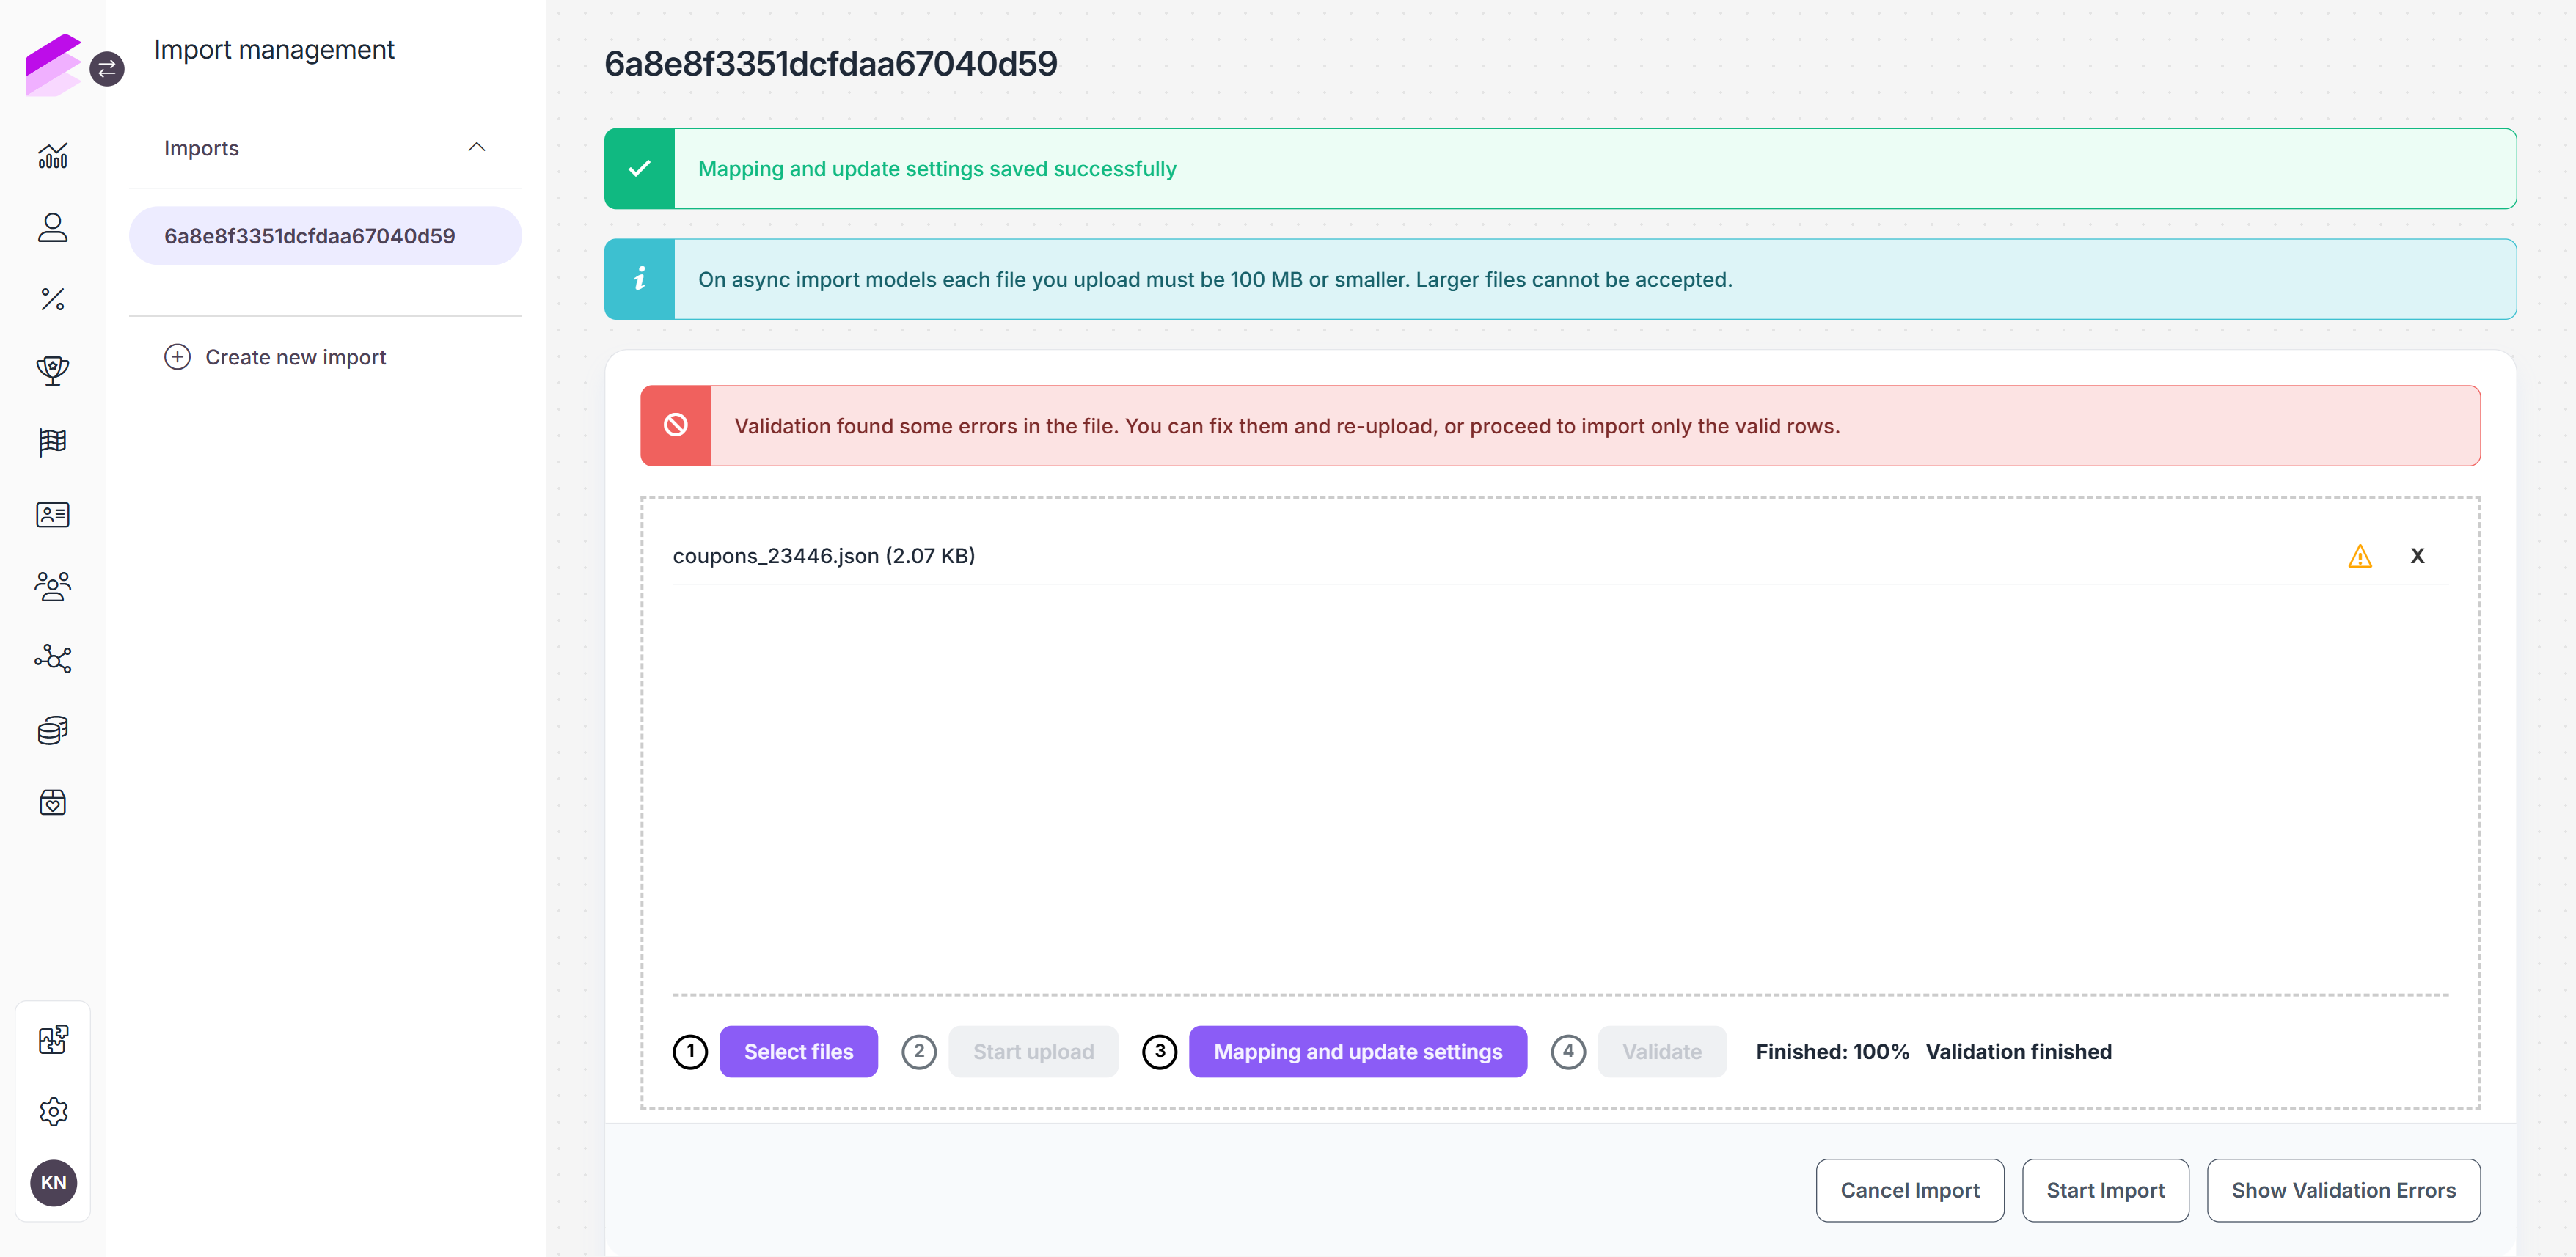The image size is (2576, 1257).
Task: Open the analytics chart icon in sidebar
Action: coord(53,156)
